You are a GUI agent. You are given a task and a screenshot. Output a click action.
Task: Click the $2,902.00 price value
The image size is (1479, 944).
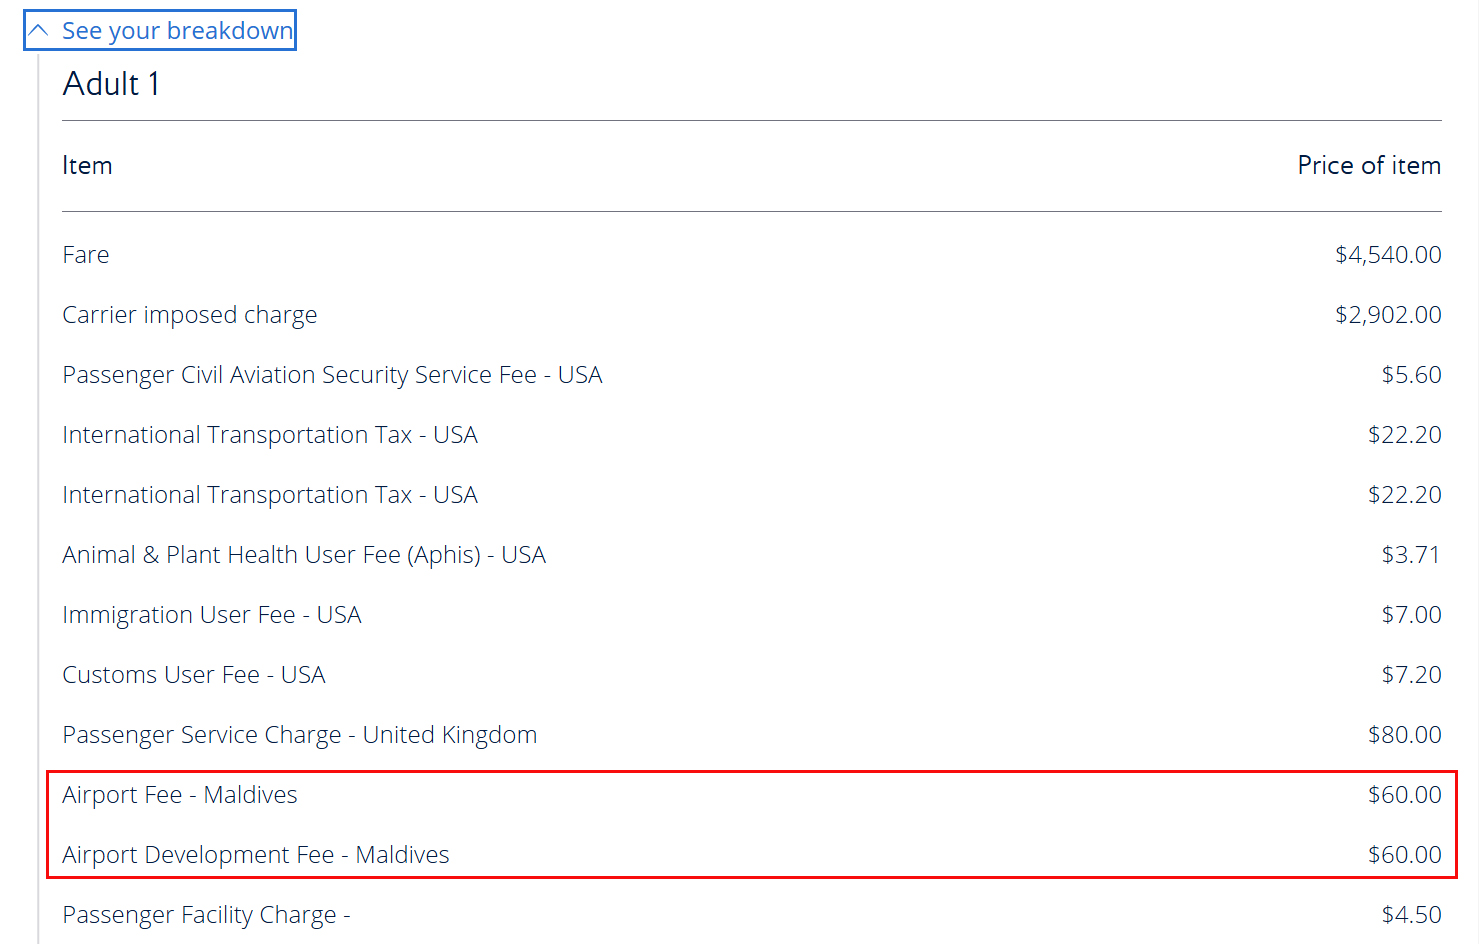tap(1388, 315)
